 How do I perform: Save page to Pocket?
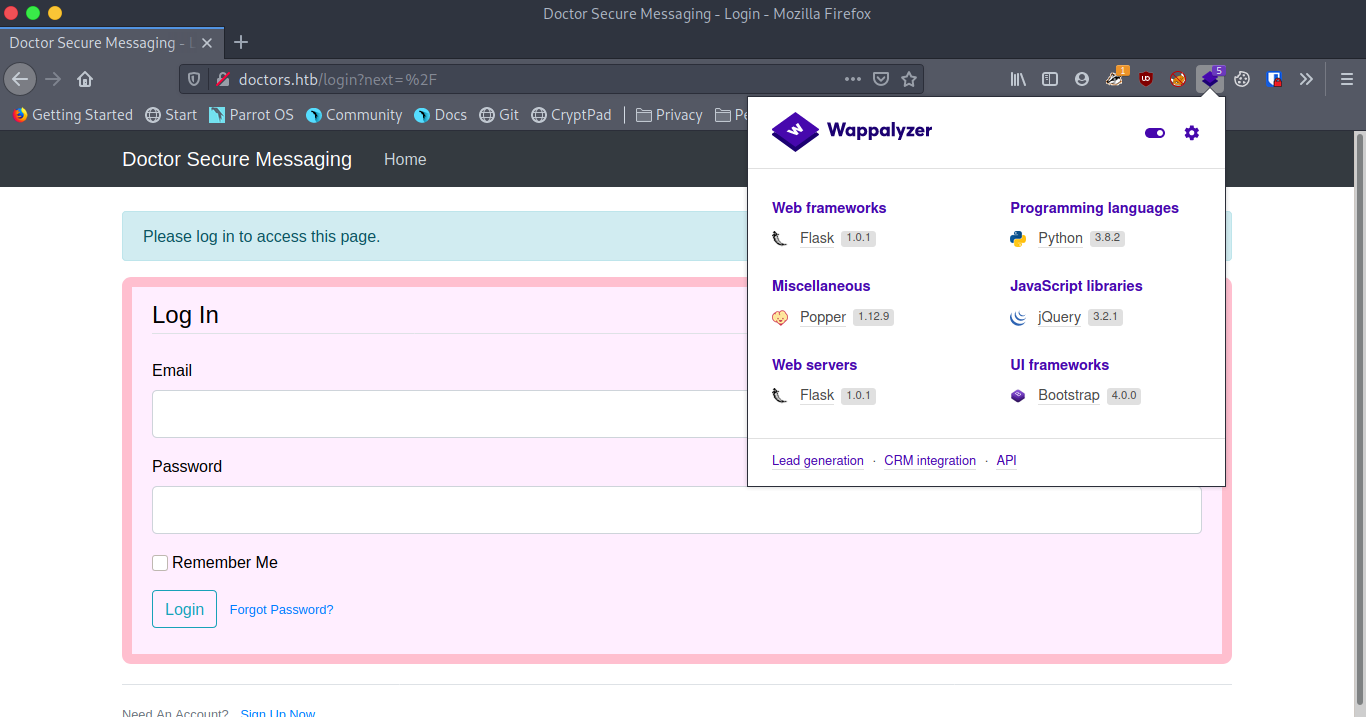(881, 79)
